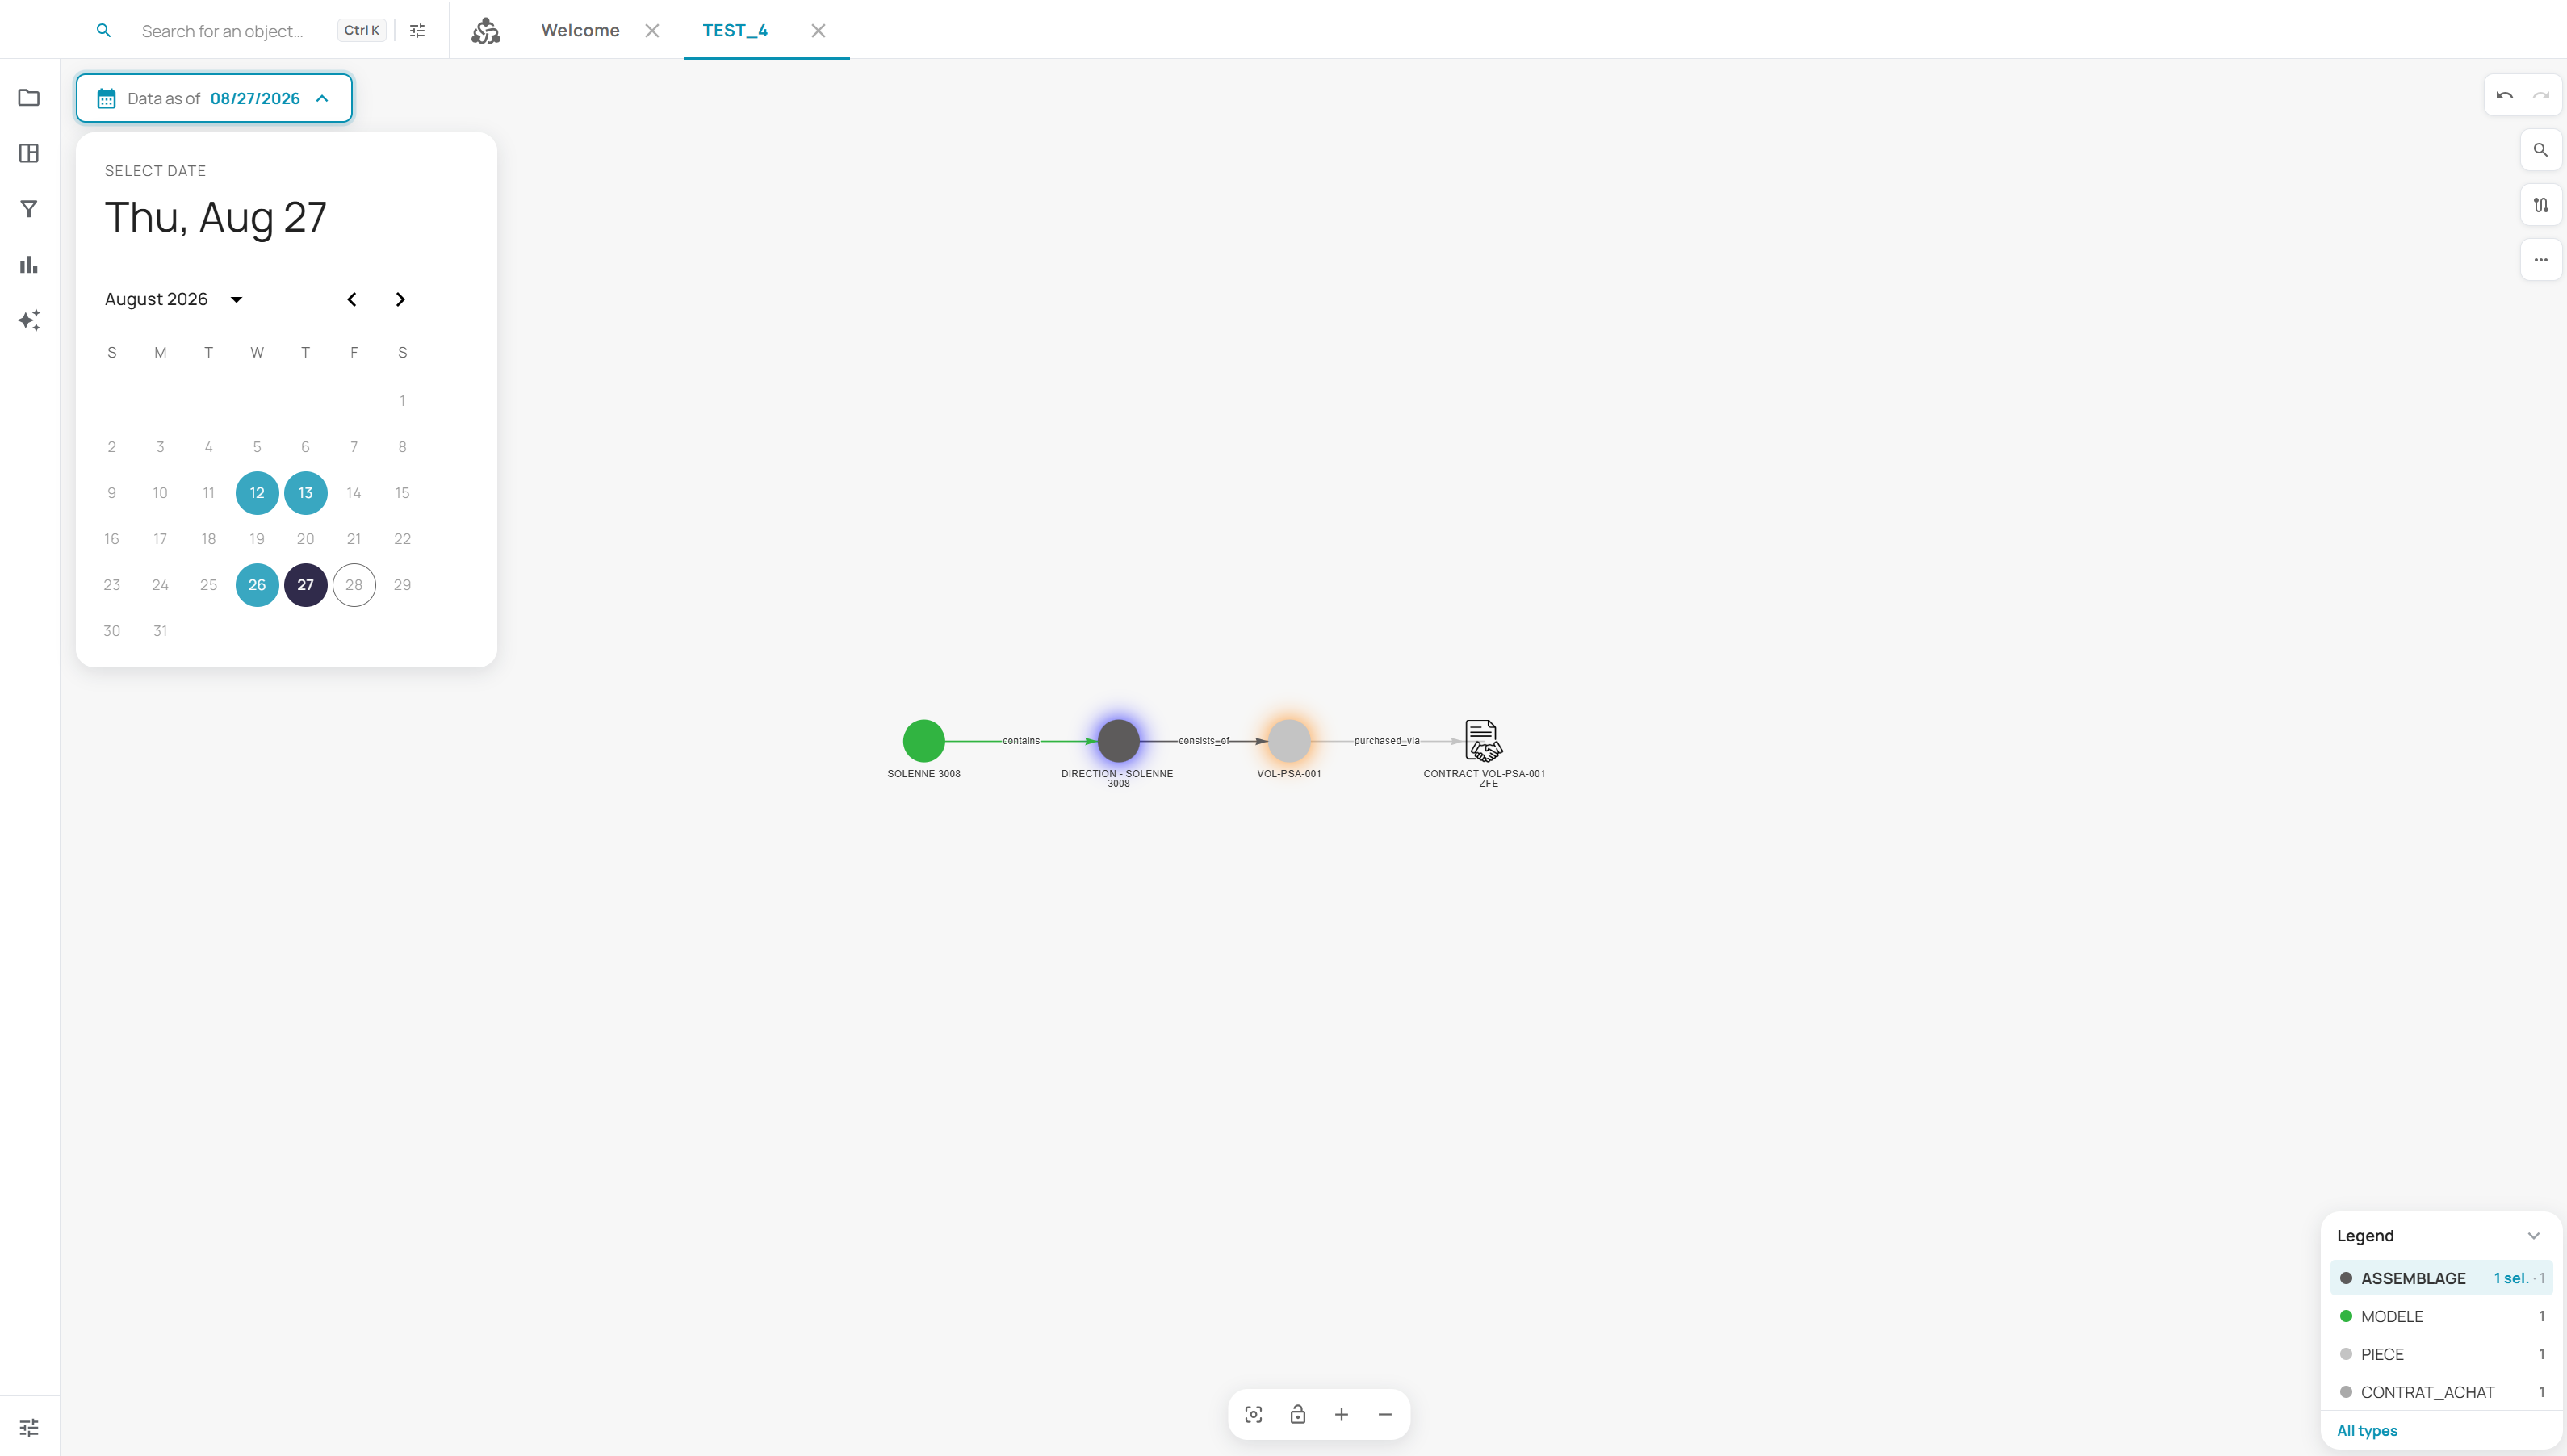Go to next month in calendar
Screen dimensions: 2567x1456
tap(400, 299)
